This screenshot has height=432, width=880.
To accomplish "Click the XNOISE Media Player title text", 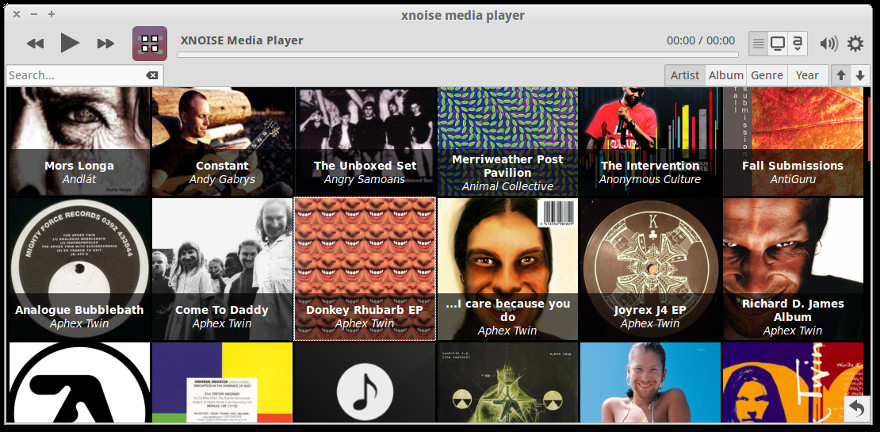I will pos(242,40).
